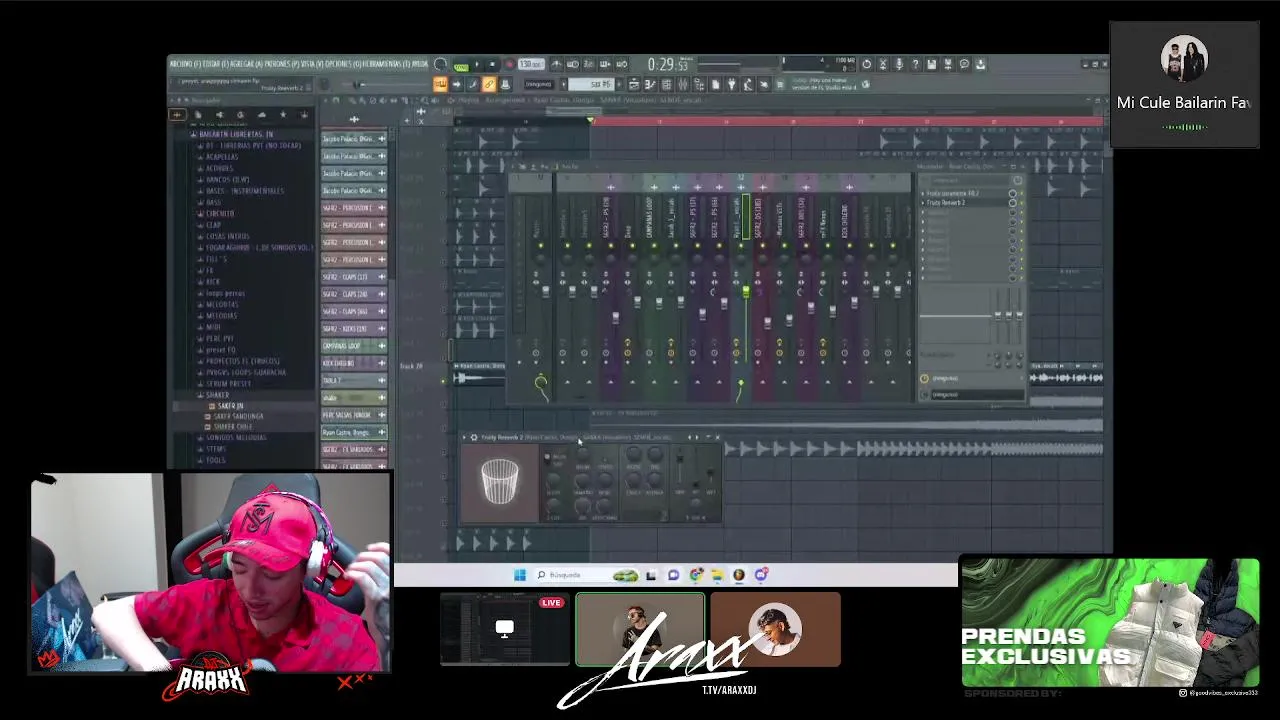1280x720 pixels.
Task: Click the microphone recording icon
Action: 899,64
